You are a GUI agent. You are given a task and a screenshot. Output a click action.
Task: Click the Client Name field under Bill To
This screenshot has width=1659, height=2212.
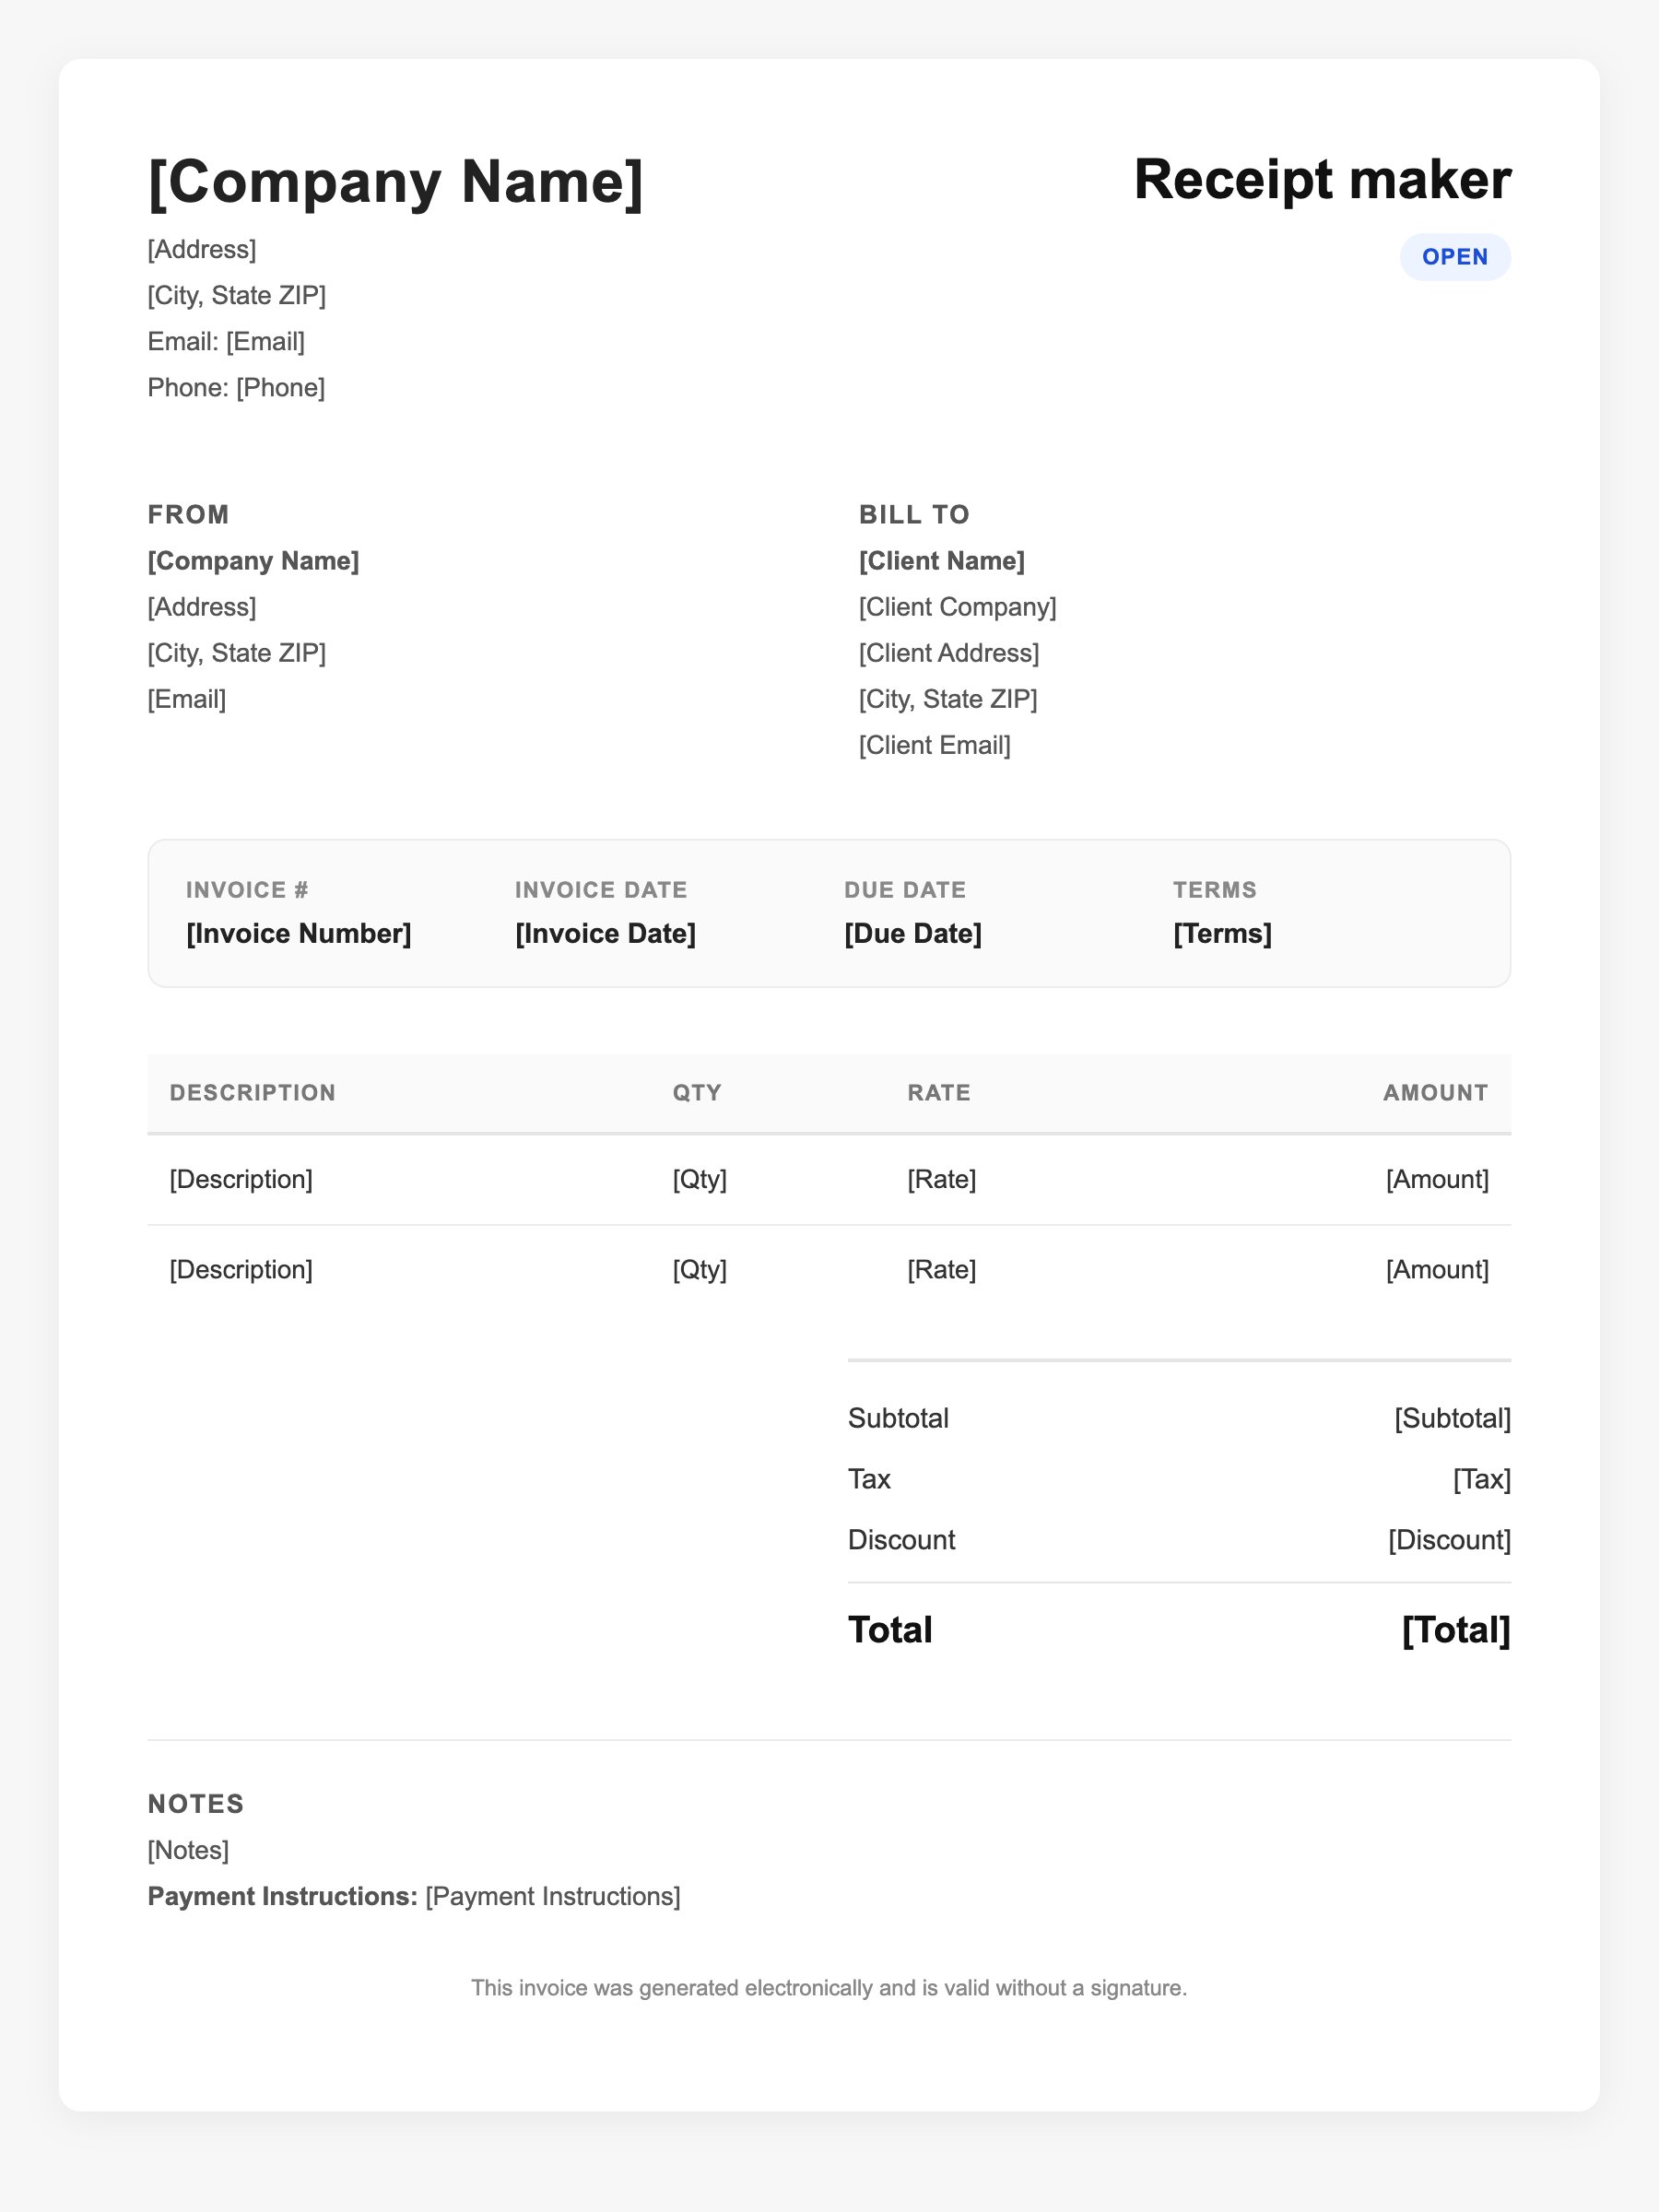coord(941,561)
